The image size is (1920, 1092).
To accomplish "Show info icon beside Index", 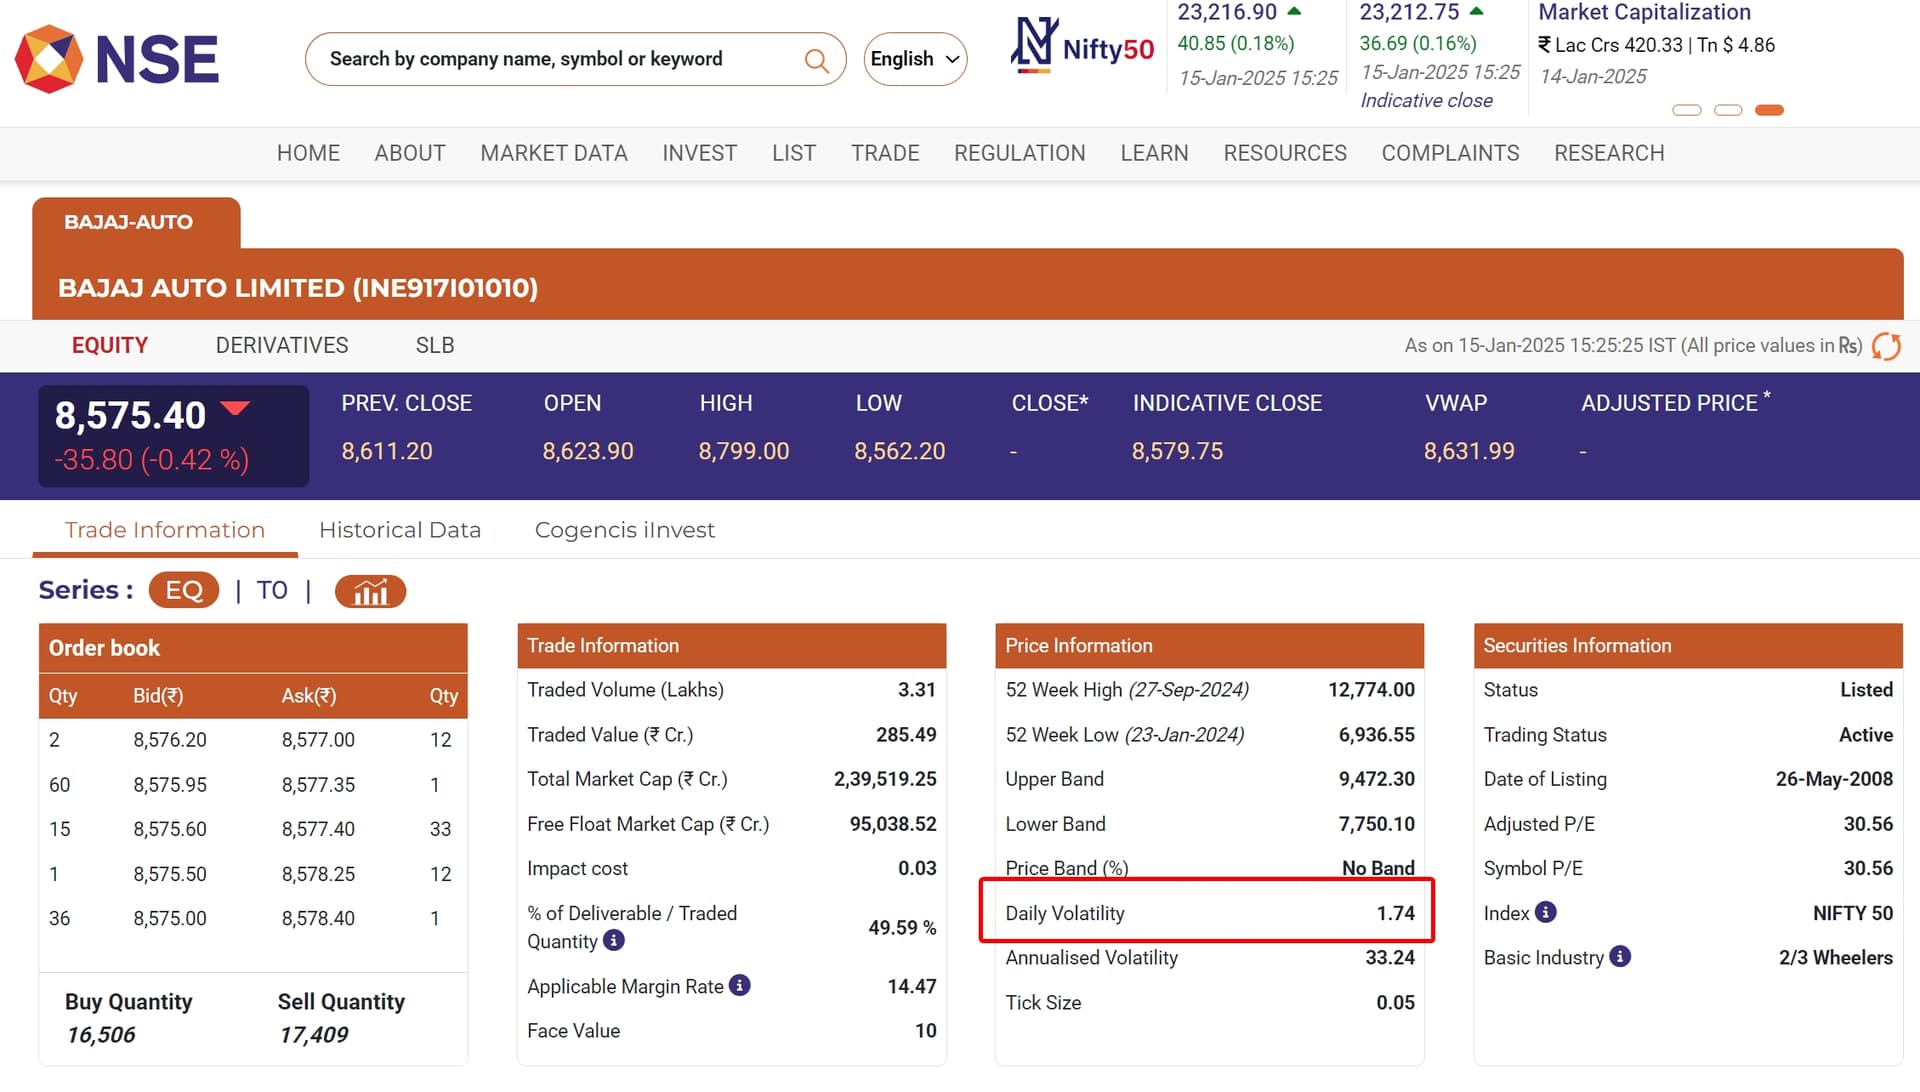I will coord(1545,913).
